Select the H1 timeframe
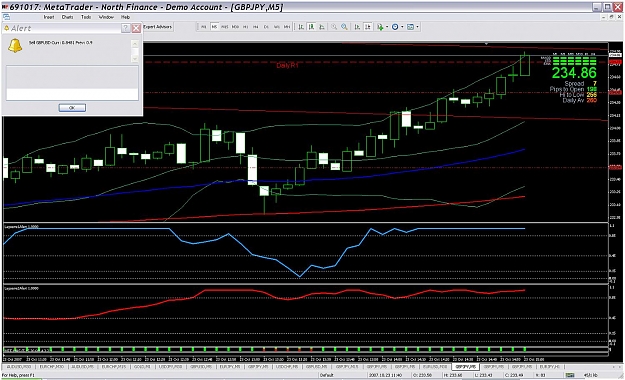Image resolution: width=625 pixels, height=380 pixels. [x=246, y=27]
